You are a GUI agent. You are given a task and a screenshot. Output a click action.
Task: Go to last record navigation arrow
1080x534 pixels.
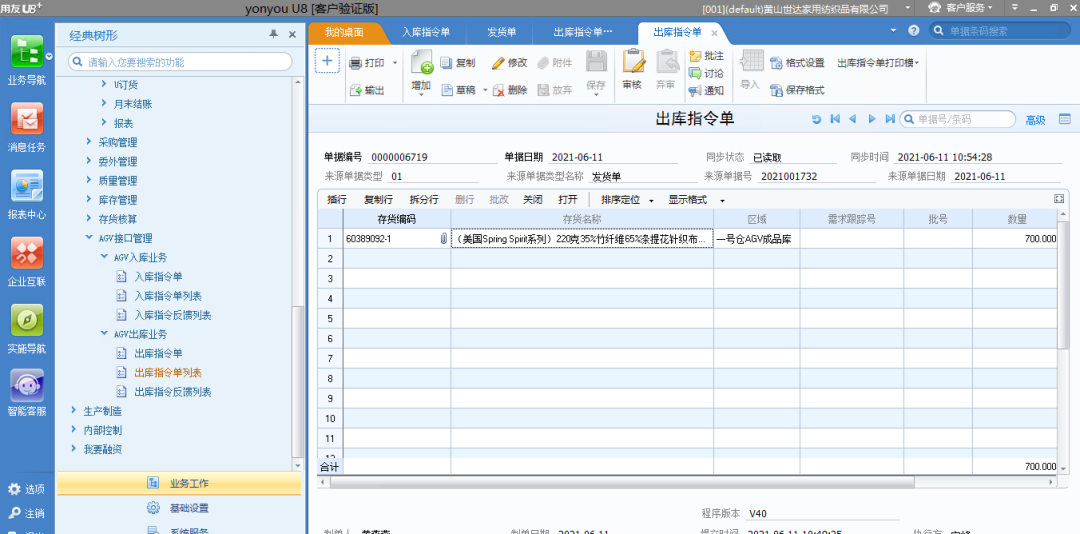coord(890,119)
